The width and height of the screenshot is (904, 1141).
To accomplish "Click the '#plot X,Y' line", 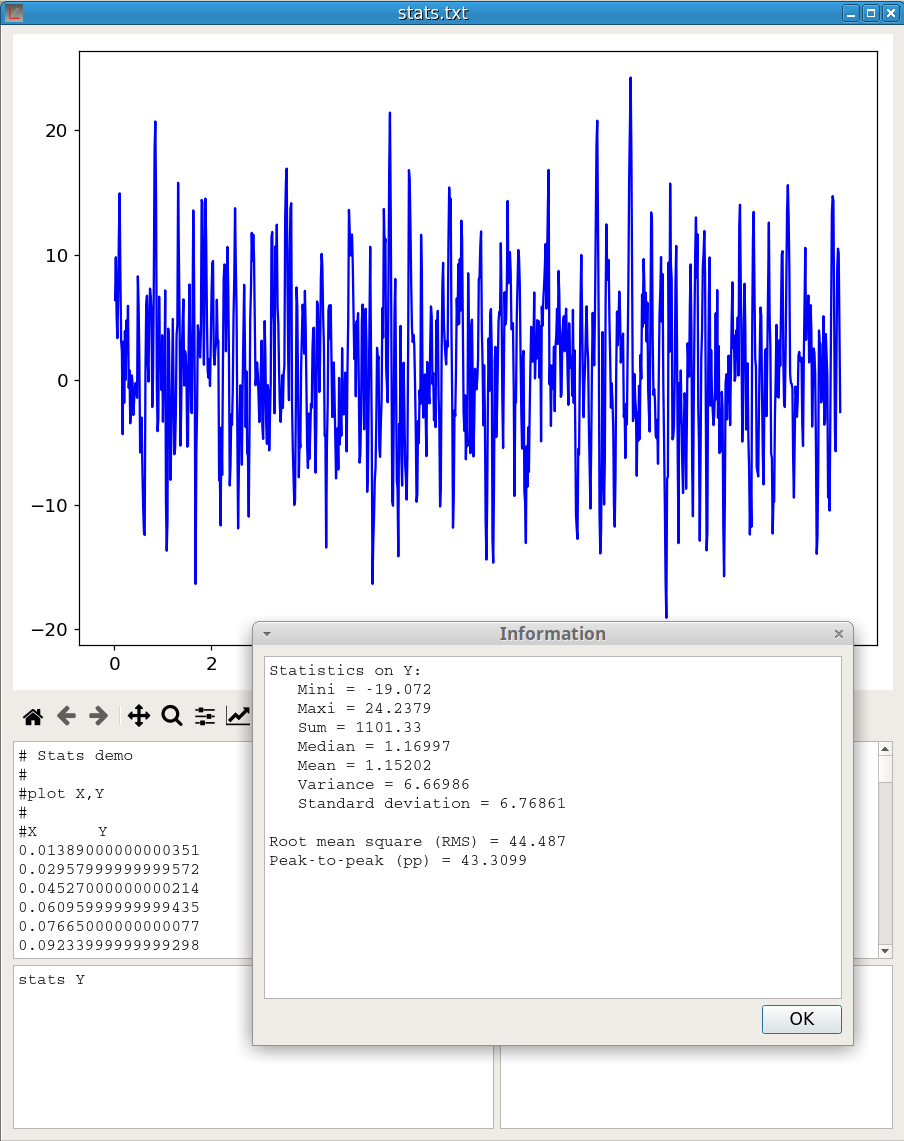I will pyautogui.click(x=61, y=793).
